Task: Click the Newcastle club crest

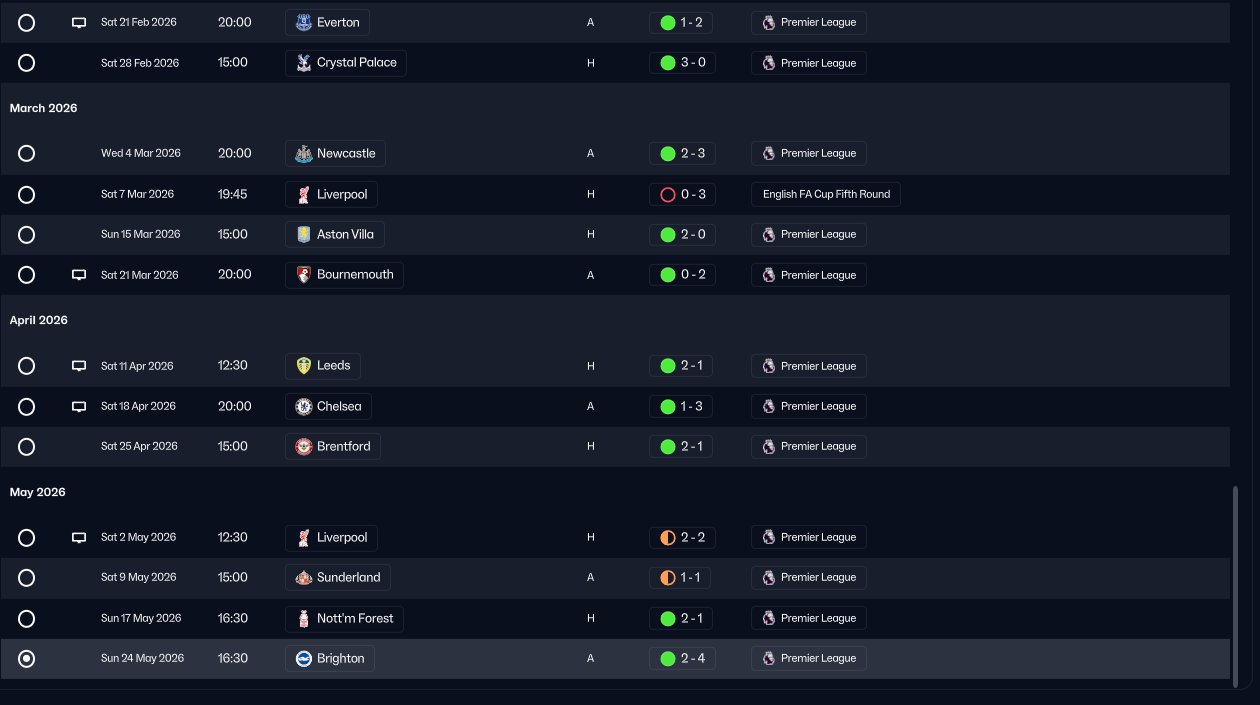Action: coord(304,154)
